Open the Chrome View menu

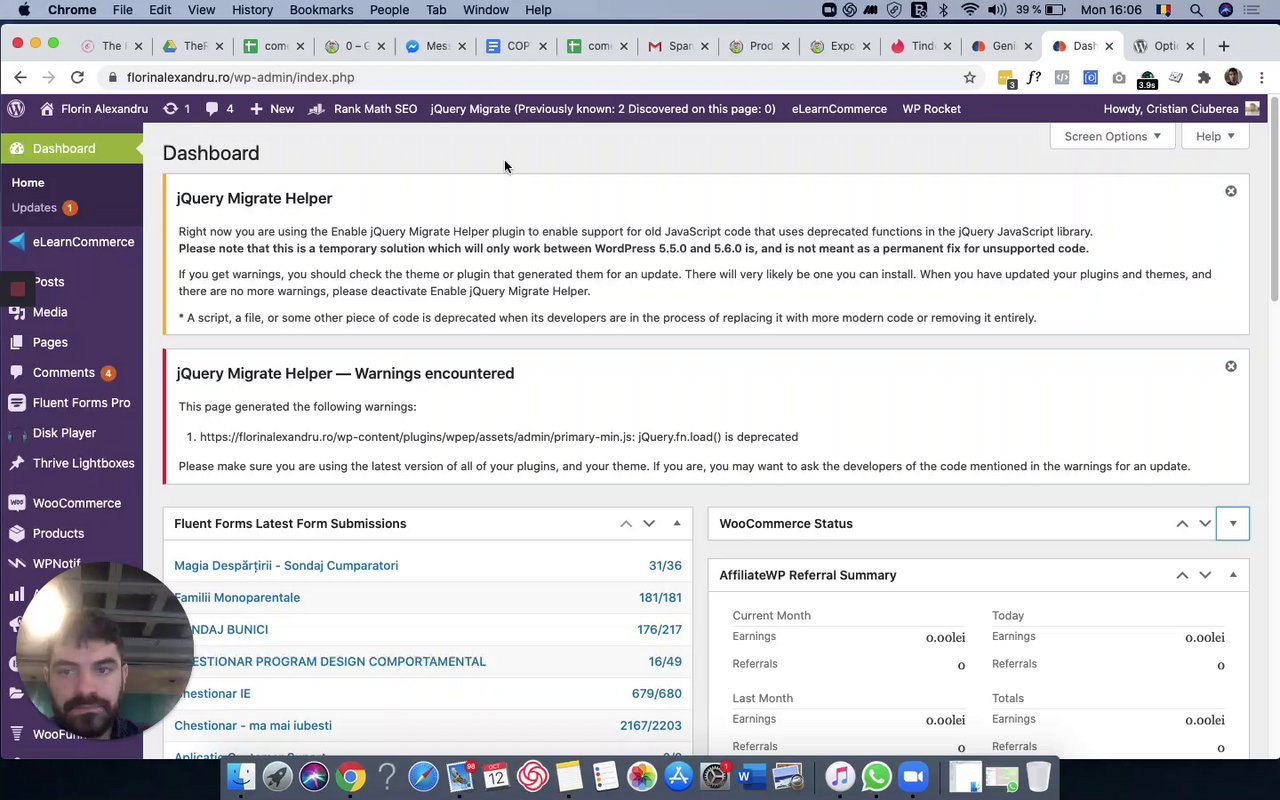(201, 10)
